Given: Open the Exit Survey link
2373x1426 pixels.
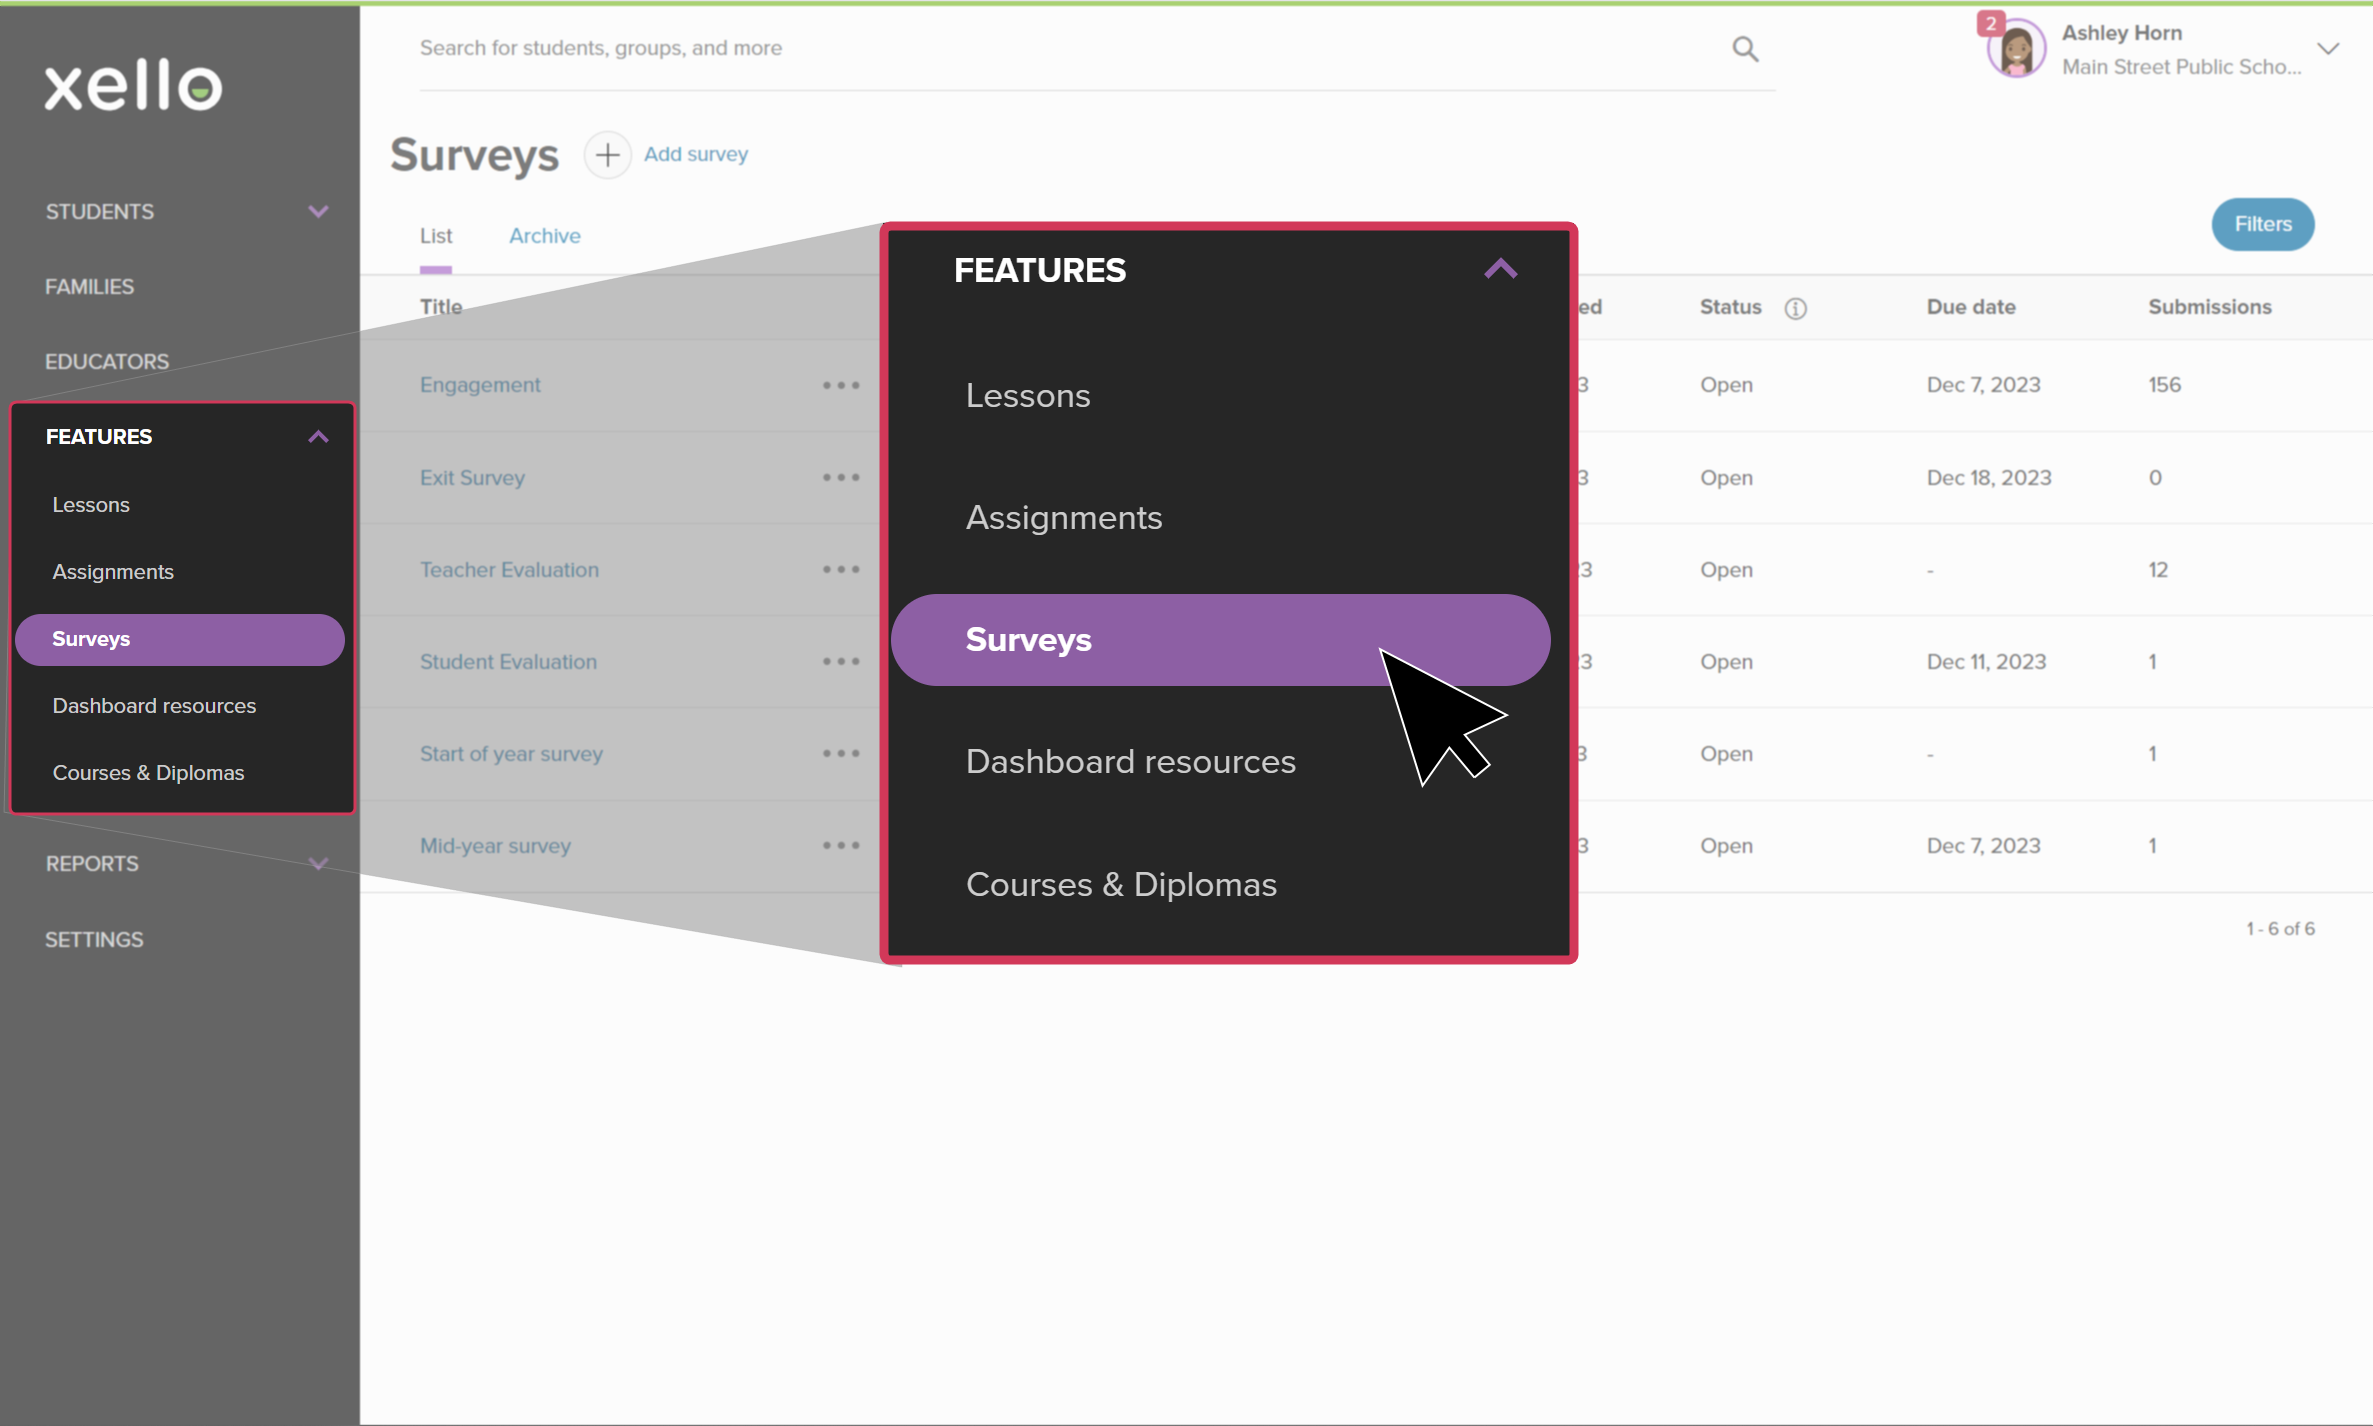Looking at the screenshot, I should click(x=472, y=477).
